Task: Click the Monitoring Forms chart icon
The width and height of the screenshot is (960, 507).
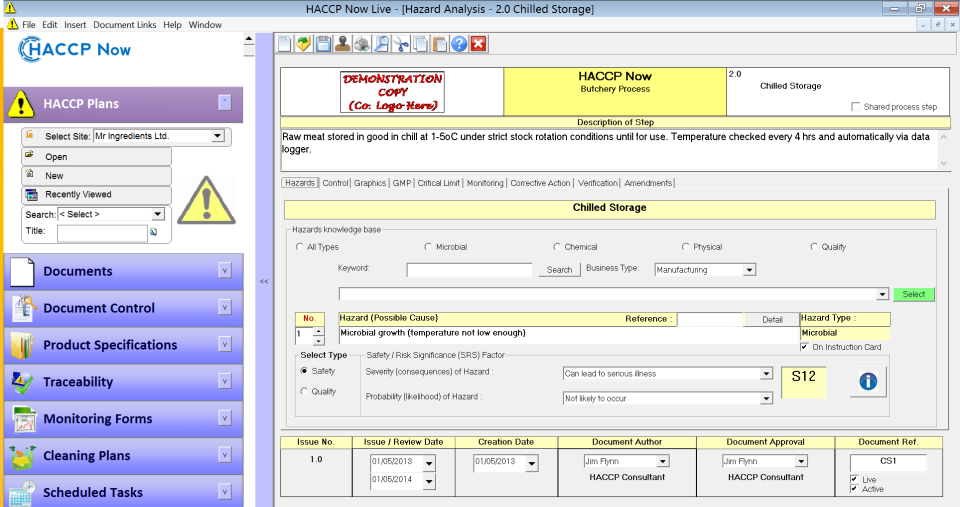Action: click(23, 419)
